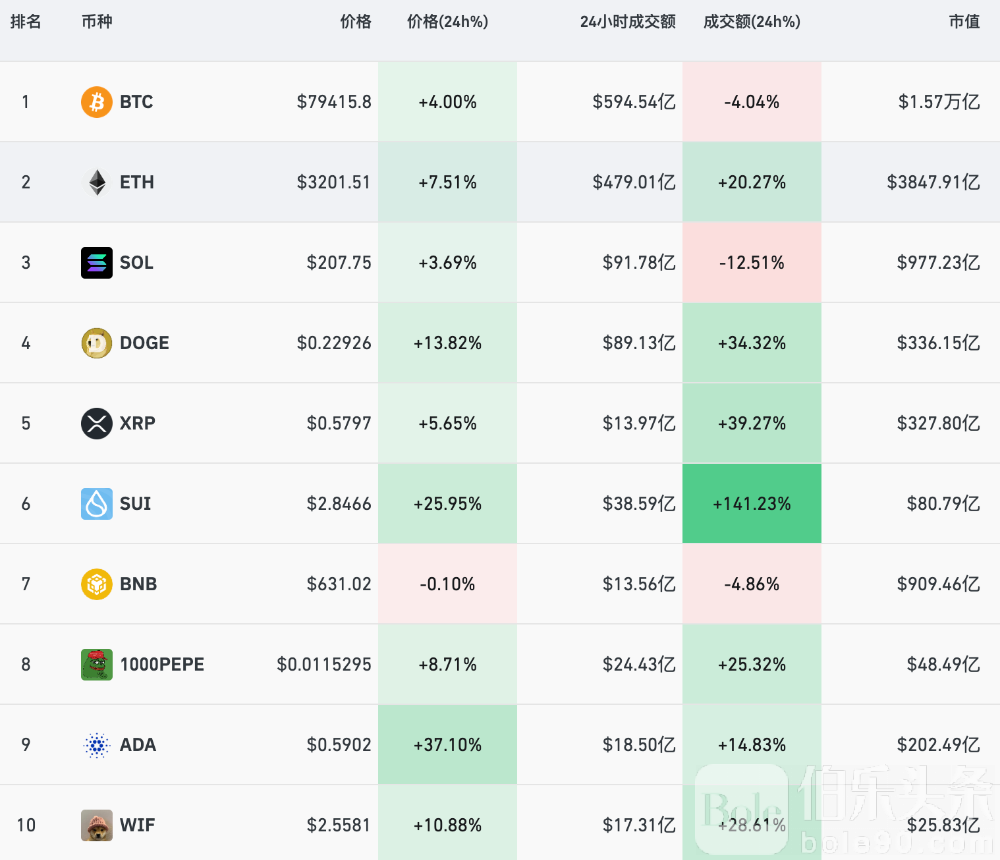1000x860 pixels.
Task: Sort by 成交额(24h%) column header
Action: (752, 22)
